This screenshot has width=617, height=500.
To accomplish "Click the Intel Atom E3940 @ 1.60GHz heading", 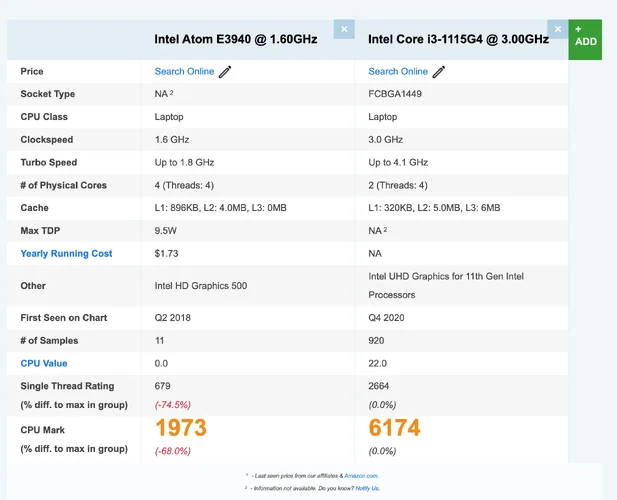I will tap(235, 39).
